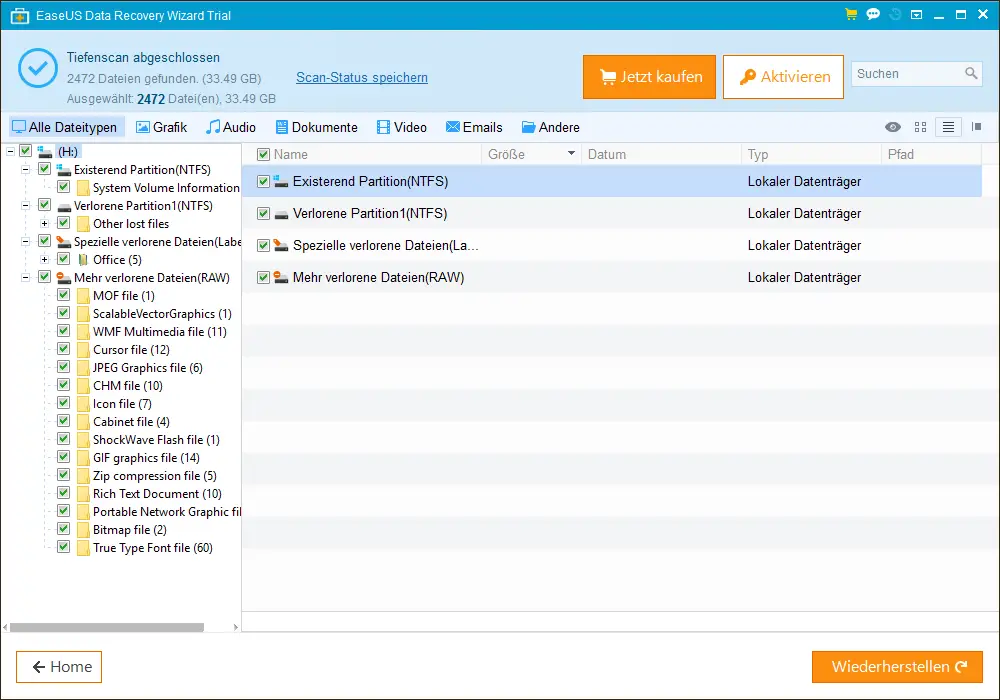Open the Dokumente tab

[x=316, y=127]
